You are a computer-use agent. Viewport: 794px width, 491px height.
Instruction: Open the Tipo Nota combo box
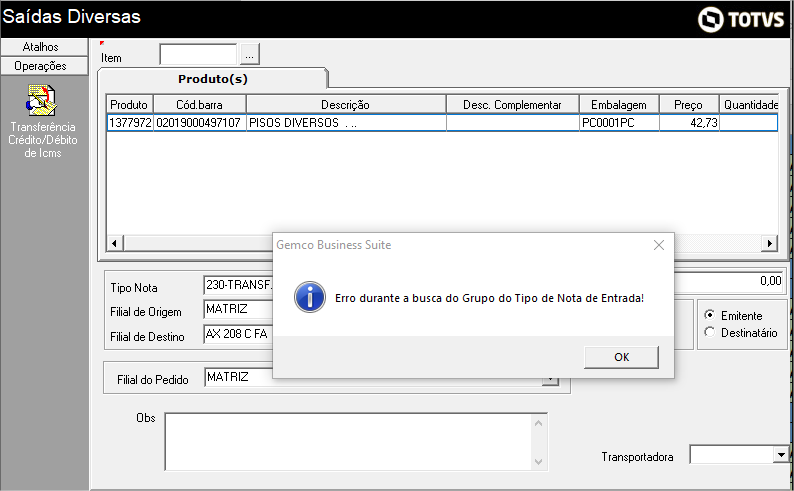pyautogui.click(x=238, y=285)
